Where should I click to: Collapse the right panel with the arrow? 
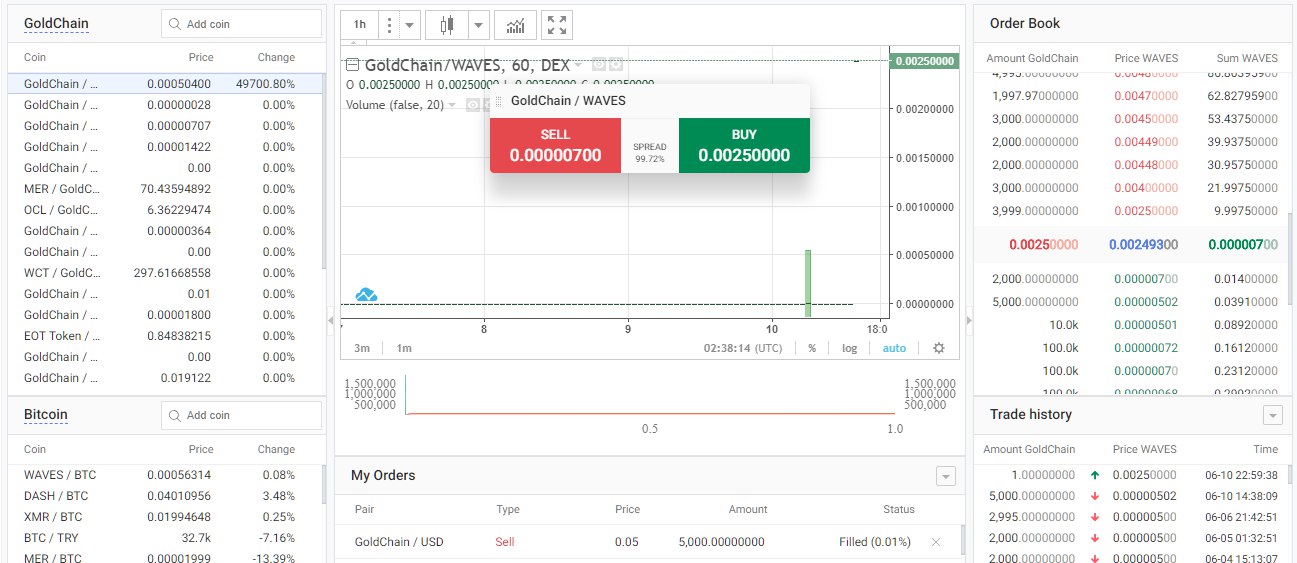pyautogui.click(x=967, y=320)
